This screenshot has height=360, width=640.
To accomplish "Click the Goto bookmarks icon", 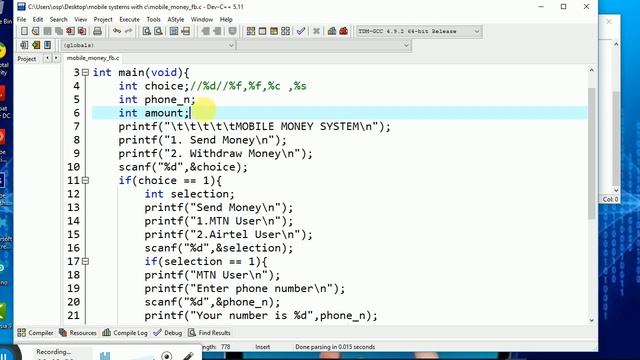I will click(47, 45).
